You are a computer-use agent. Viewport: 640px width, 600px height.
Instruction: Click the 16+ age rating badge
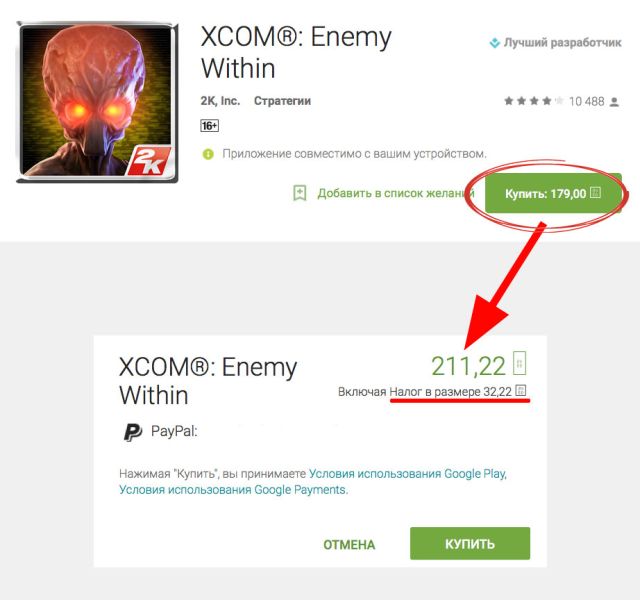tap(209, 125)
